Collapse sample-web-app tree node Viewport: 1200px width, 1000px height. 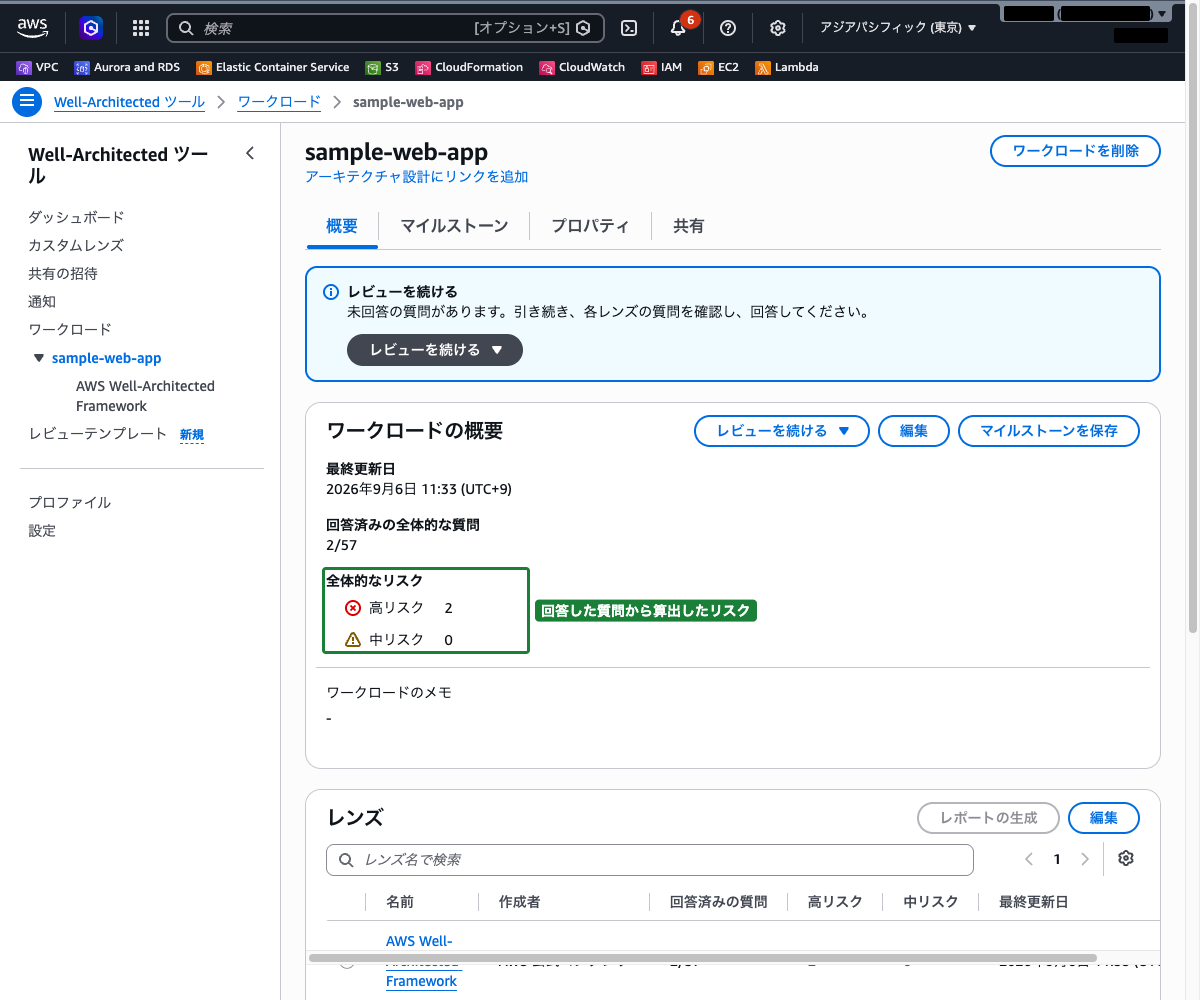pos(39,358)
